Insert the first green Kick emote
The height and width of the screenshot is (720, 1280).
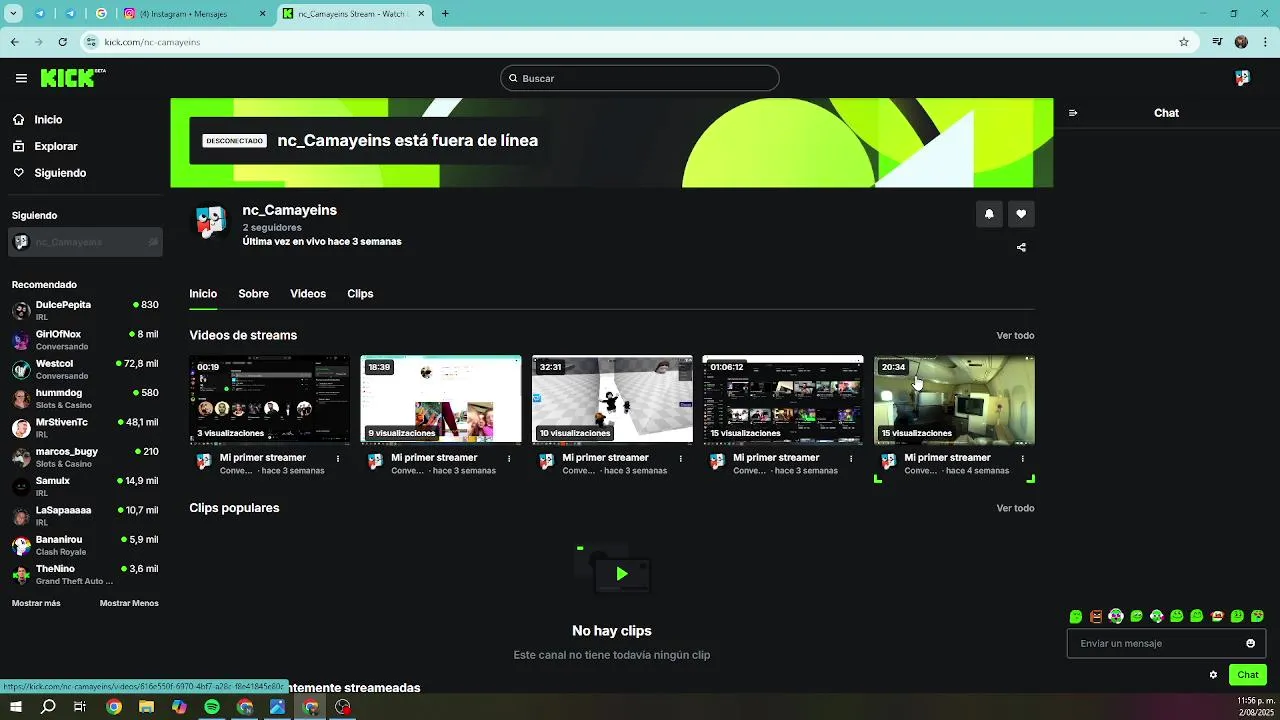click(x=1076, y=616)
